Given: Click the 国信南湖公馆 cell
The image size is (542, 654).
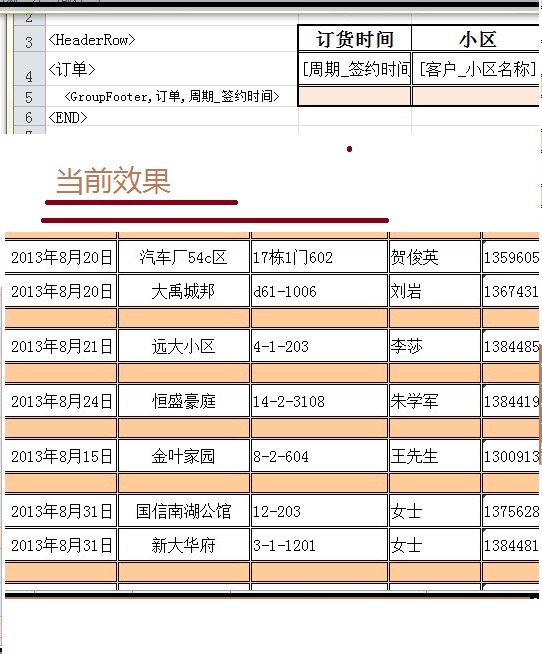Looking at the screenshot, I should [184, 511].
